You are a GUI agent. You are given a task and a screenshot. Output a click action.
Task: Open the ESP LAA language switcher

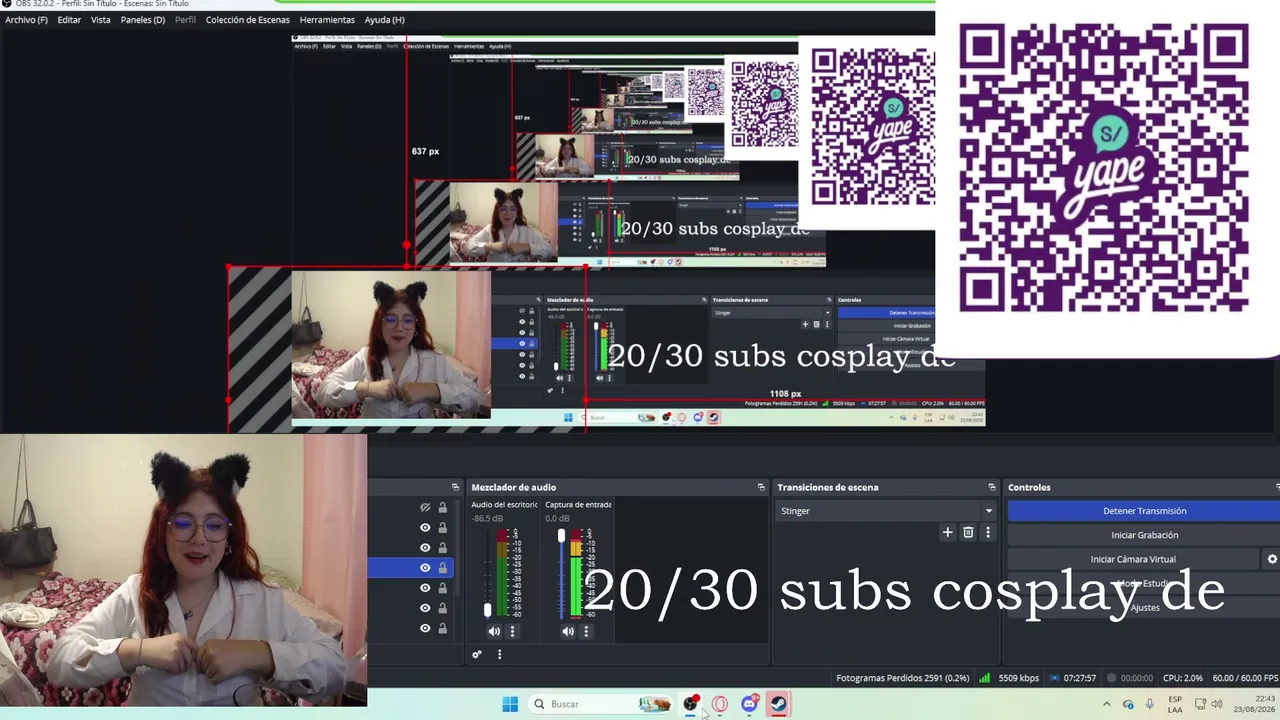click(x=1175, y=704)
